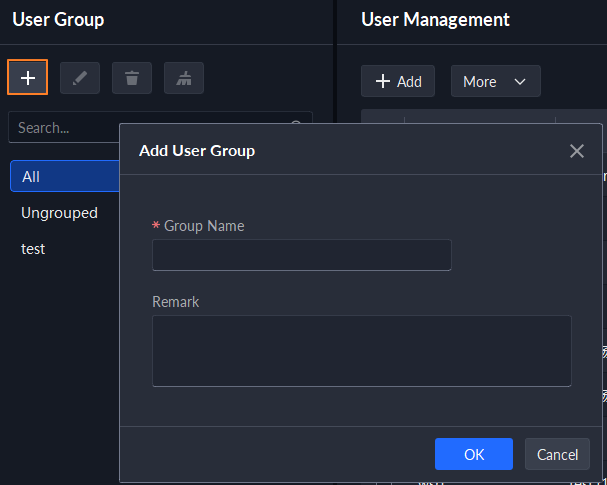Cancel the Add User Group dialog
Viewport: 607px width, 485px height.
point(557,454)
